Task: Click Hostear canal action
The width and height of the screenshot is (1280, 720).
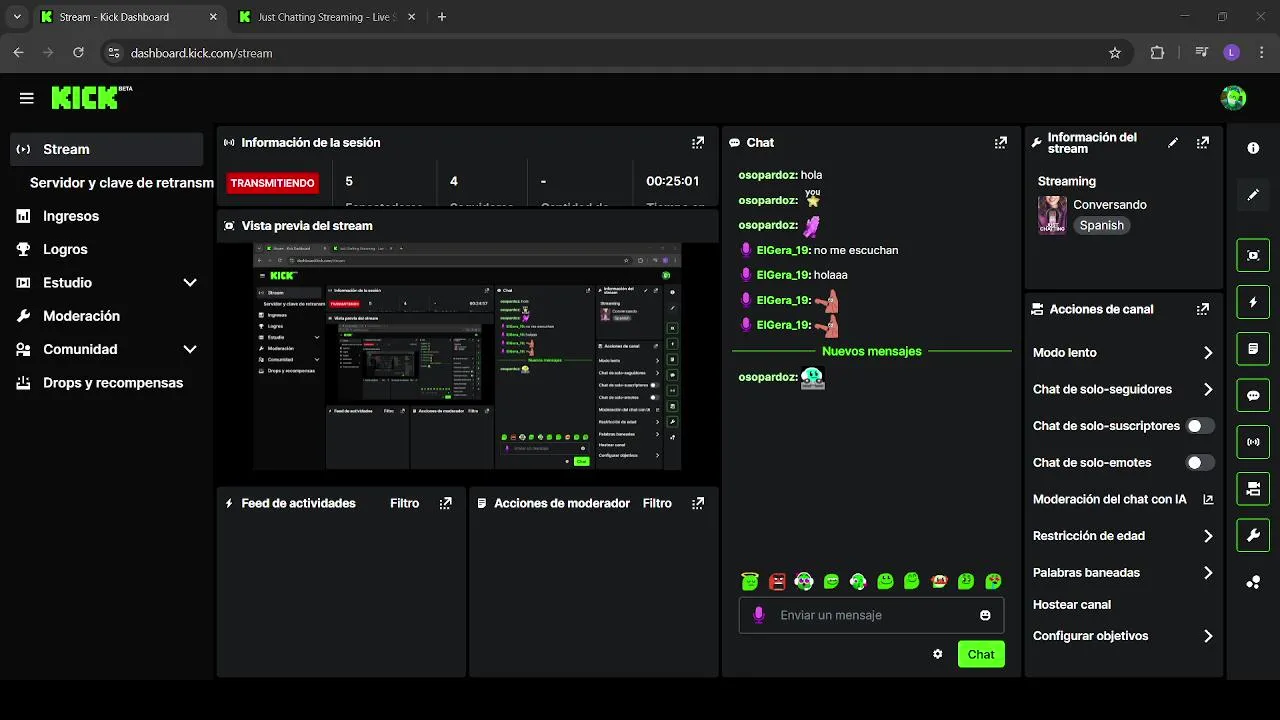Action: 1072,605
